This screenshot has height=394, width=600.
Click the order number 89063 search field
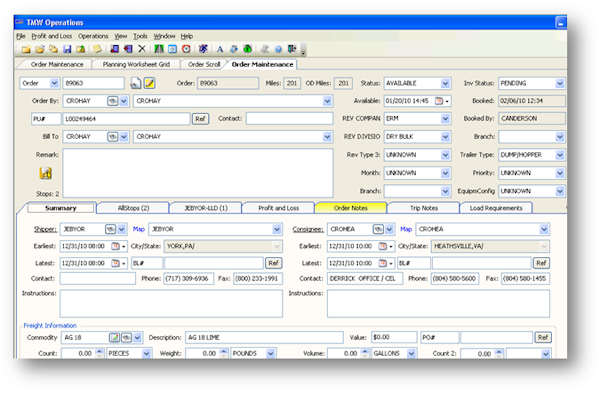(x=93, y=83)
